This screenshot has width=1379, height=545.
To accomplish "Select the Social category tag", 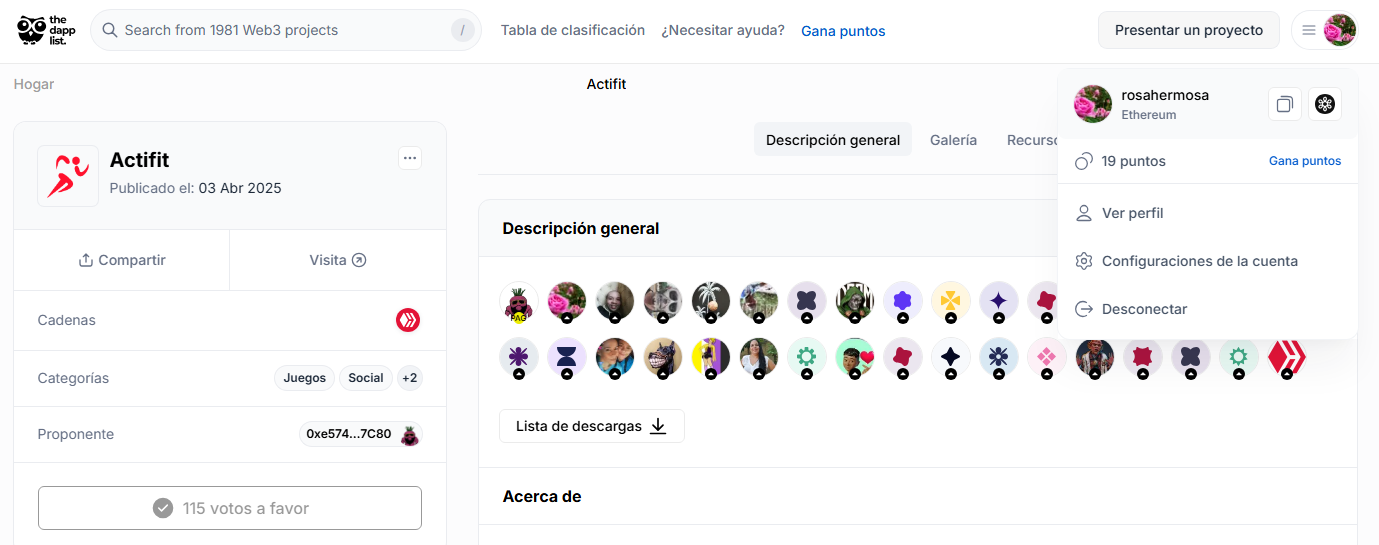I will pyautogui.click(x=366, y=378).
